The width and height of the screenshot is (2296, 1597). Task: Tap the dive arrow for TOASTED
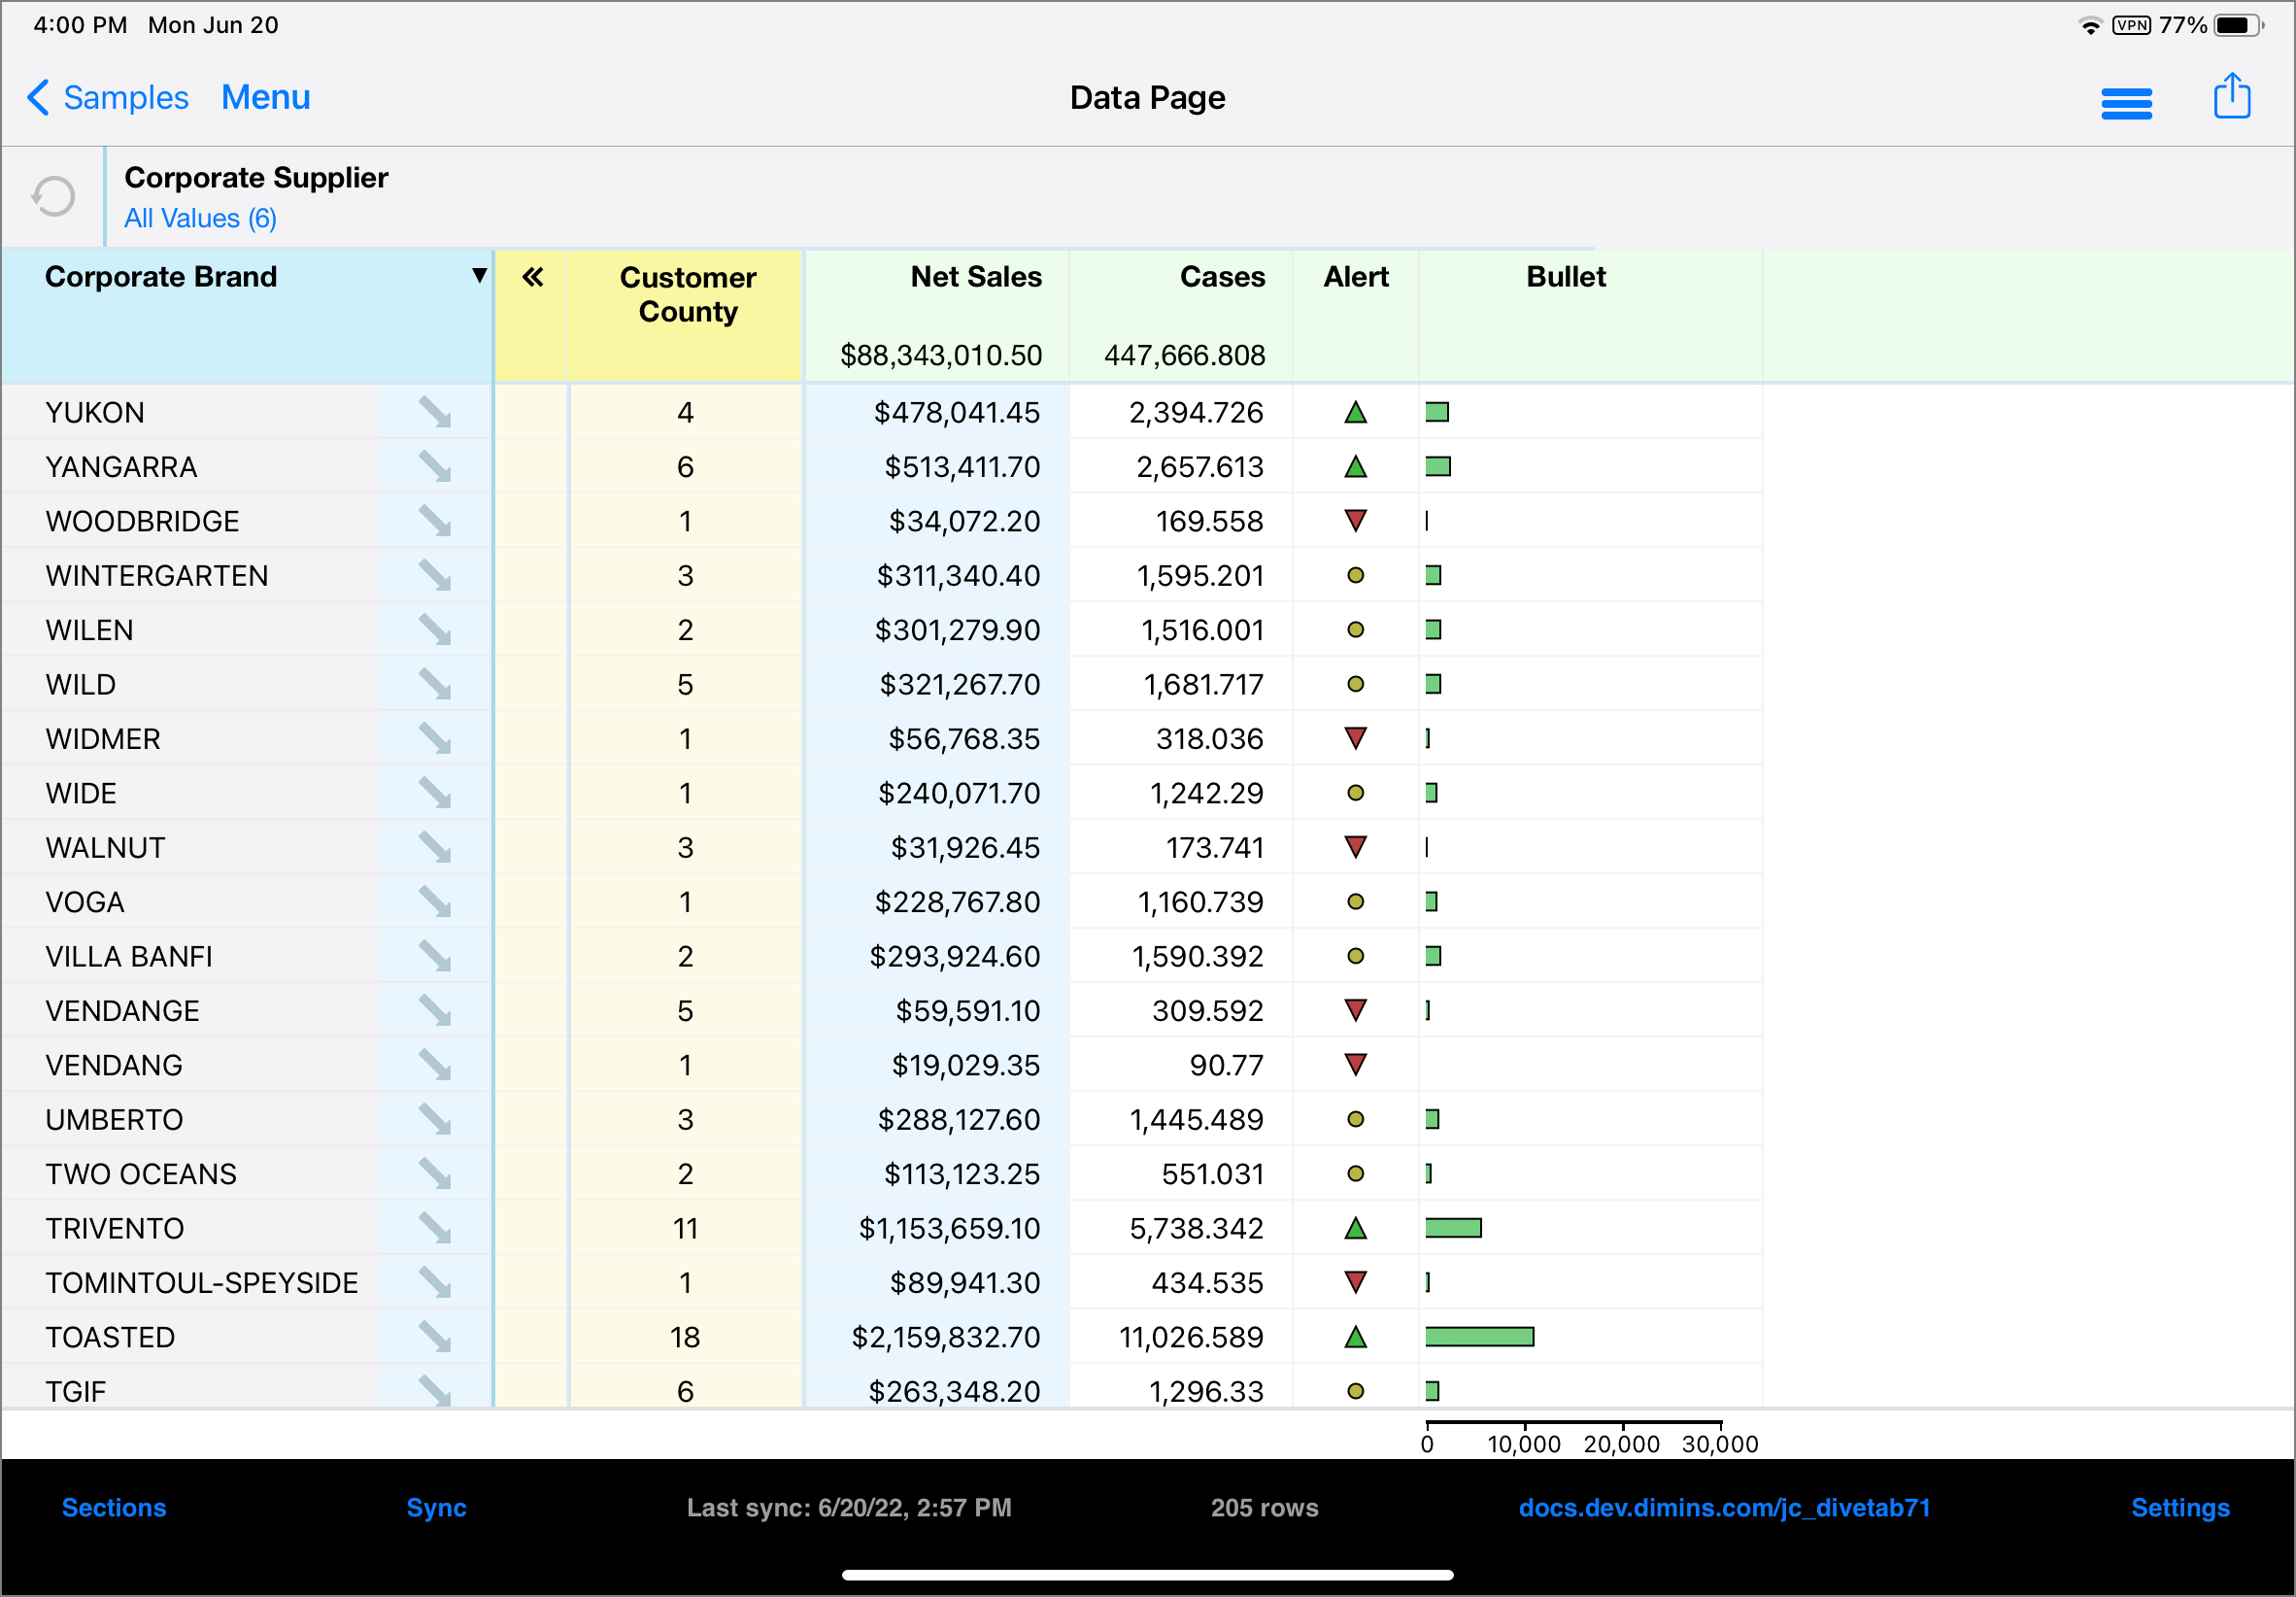[x=435, y=1337]
